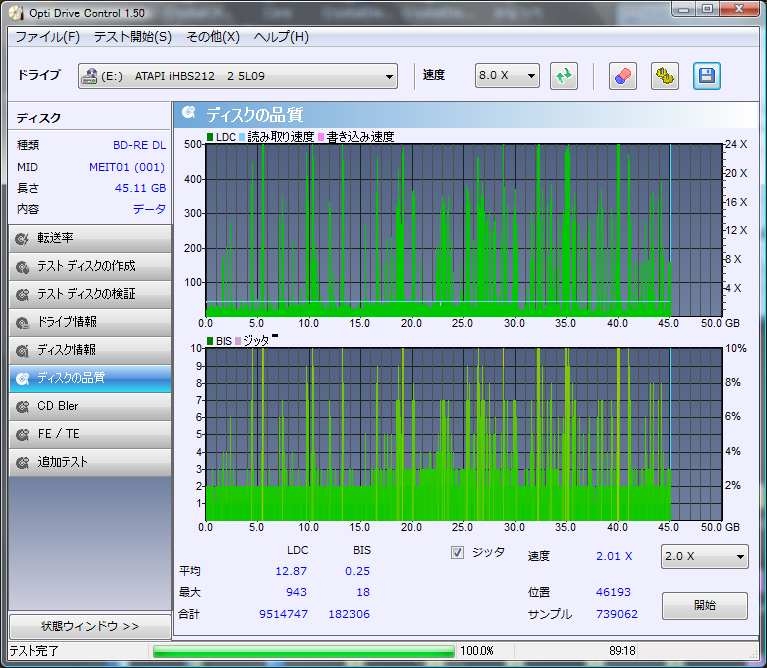Click the eraser disc icon
767x668 pixels.
point(621,76)
